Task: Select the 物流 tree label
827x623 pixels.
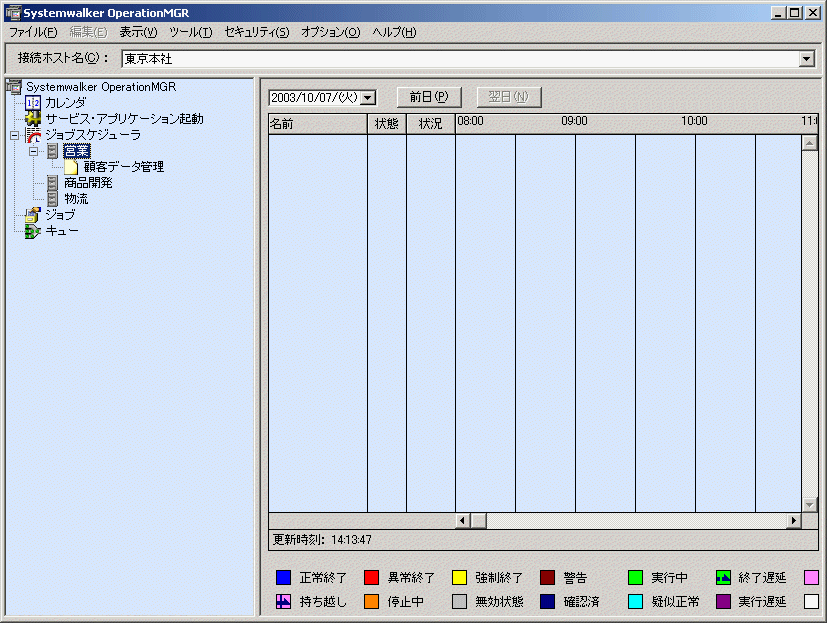Action: pyautogui.click(x=76, y=199)
